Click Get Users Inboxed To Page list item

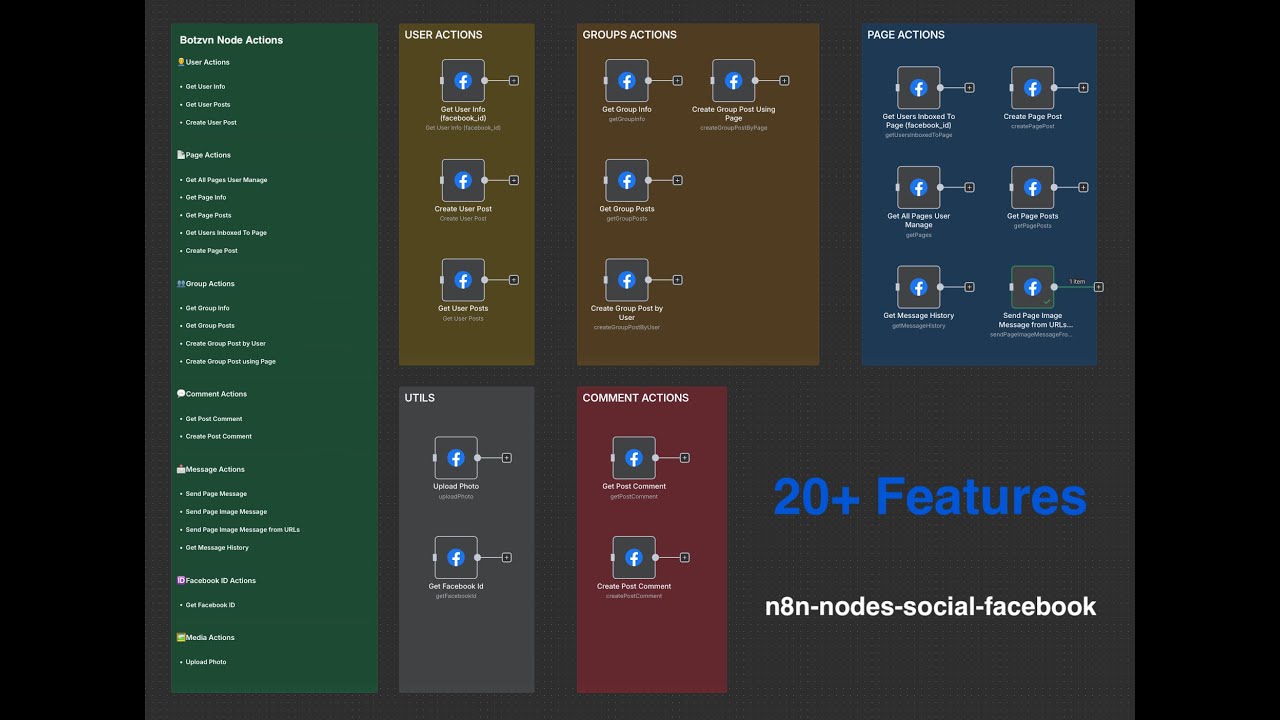coord(226,233)
